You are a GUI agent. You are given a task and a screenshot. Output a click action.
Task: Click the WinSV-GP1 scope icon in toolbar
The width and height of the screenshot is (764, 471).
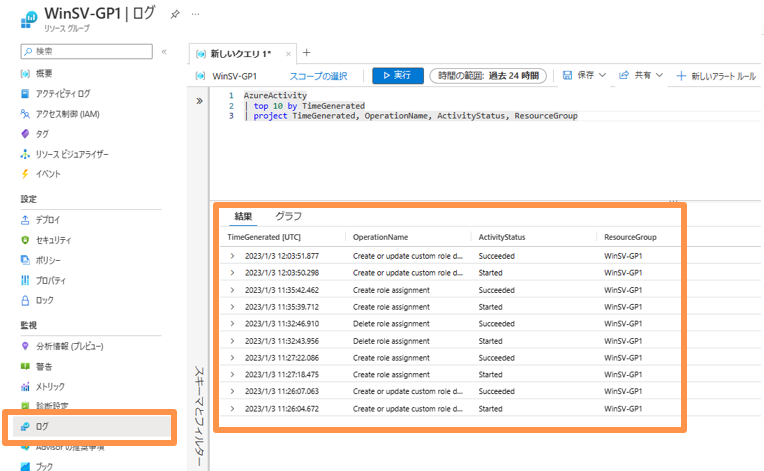click(x=200, y=76)
